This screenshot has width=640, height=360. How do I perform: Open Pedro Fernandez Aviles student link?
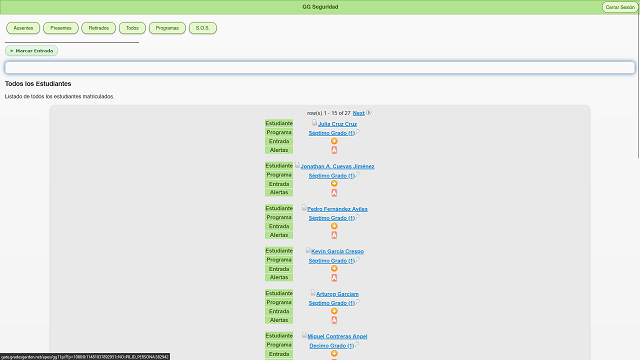coord(338,209)
